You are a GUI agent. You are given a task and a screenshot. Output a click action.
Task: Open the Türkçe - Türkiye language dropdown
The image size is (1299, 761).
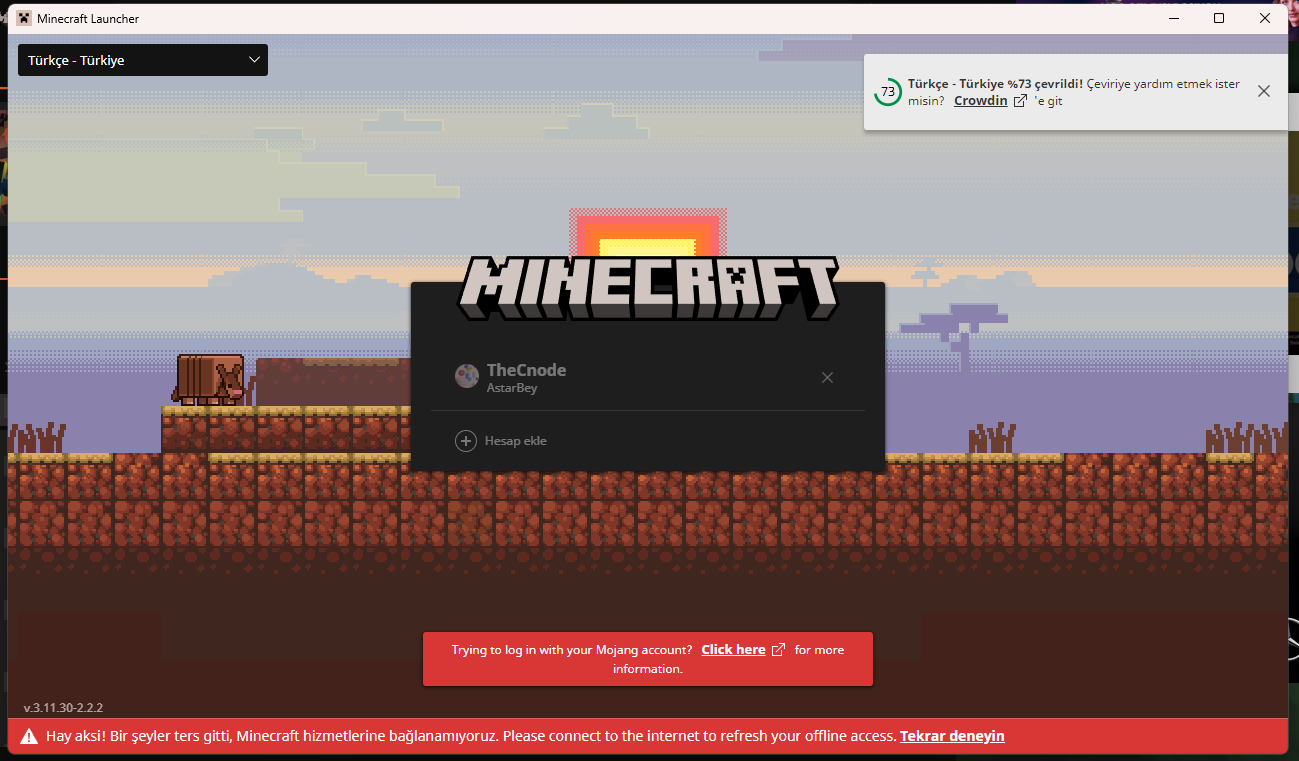(x=143, y=60)
